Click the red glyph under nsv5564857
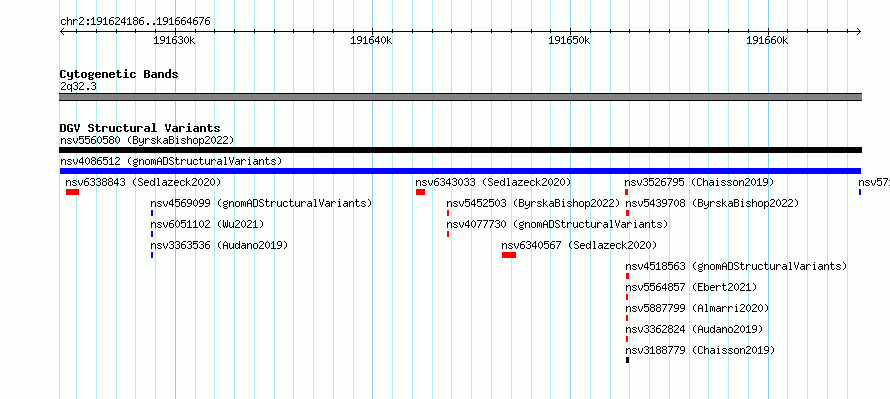The width and height of the screenshot is (890, 399). pyautogui.click(x=627, y=297)
